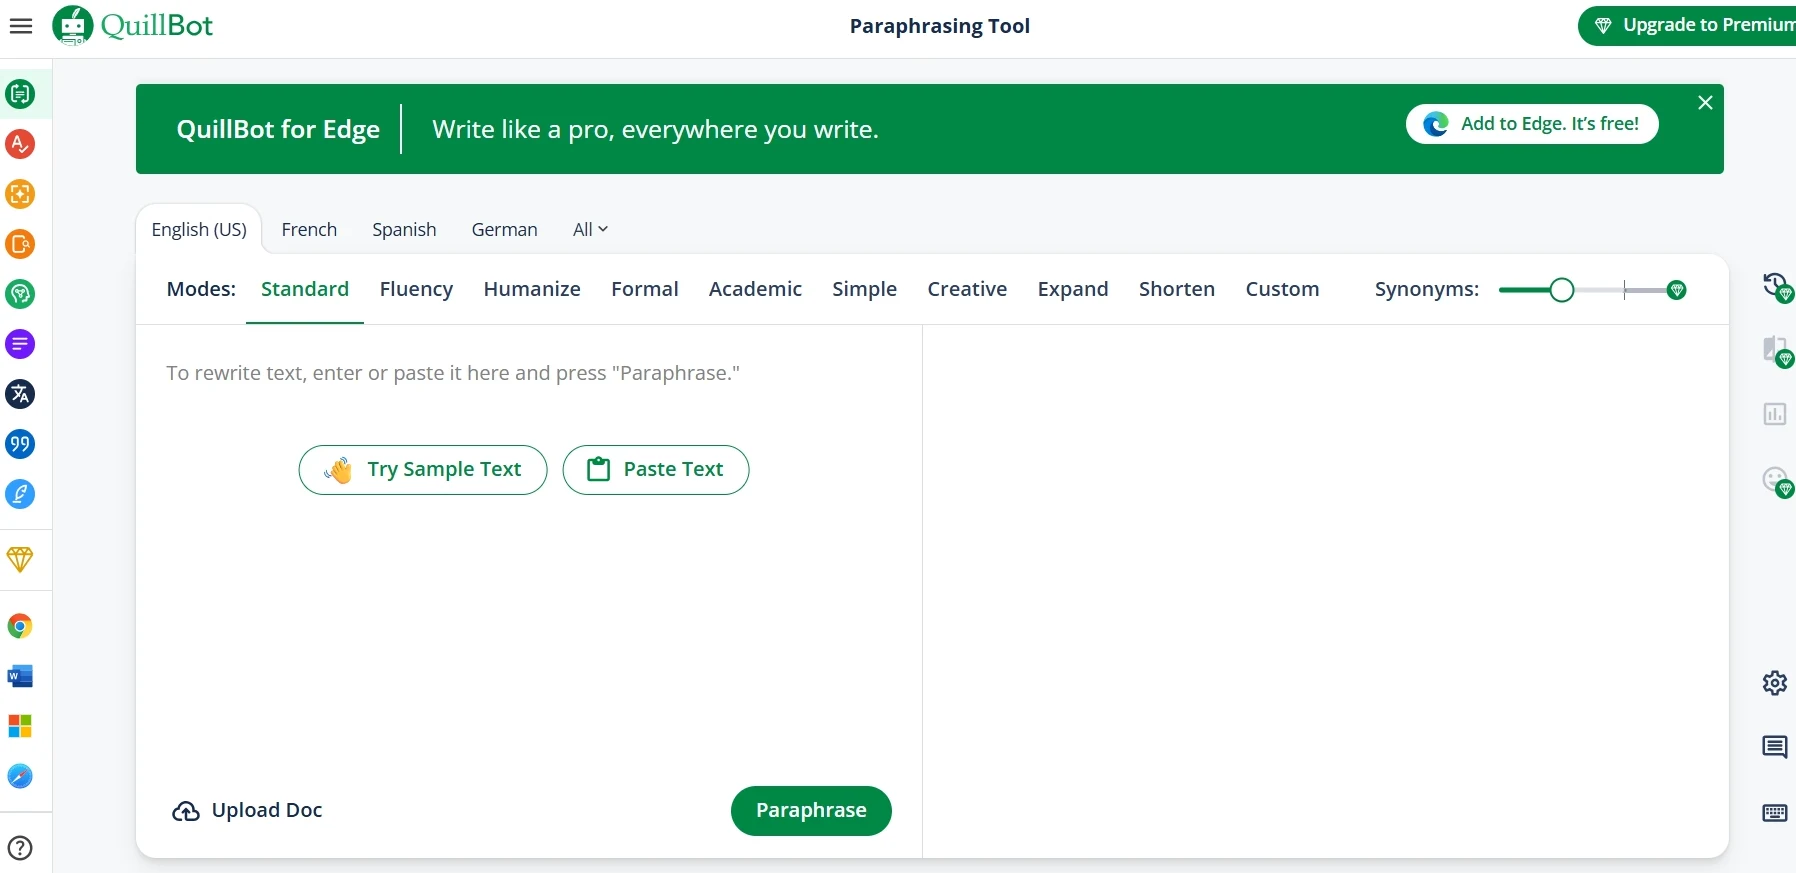Open the AI Humanizer sidebar icon

20,294
